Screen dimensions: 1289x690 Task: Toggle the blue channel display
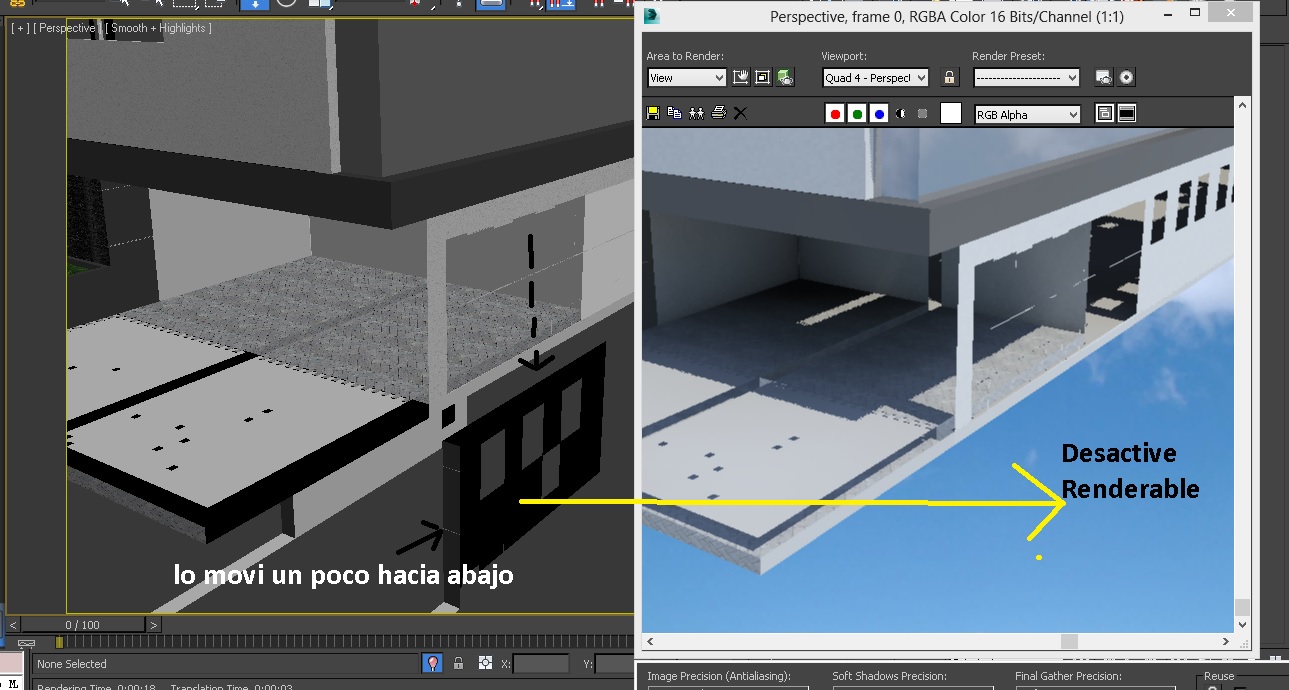879,114
